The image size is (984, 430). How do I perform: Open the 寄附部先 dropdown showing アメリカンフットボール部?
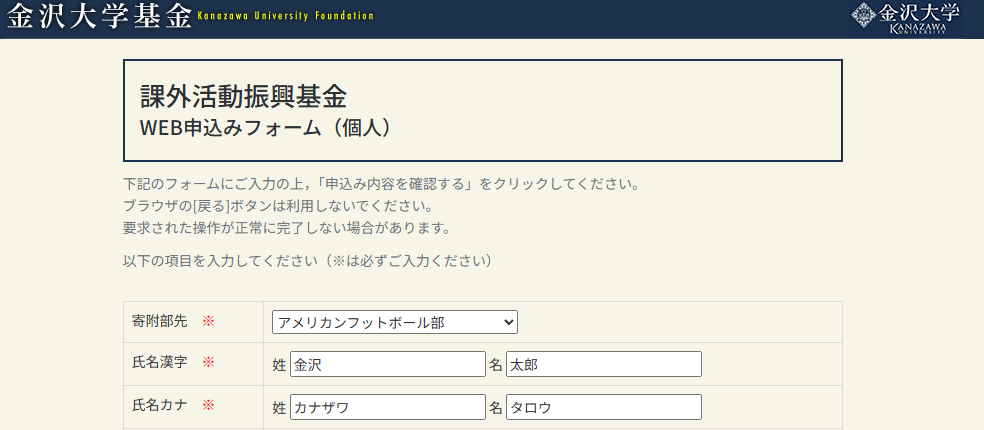(x=395, y=323)
